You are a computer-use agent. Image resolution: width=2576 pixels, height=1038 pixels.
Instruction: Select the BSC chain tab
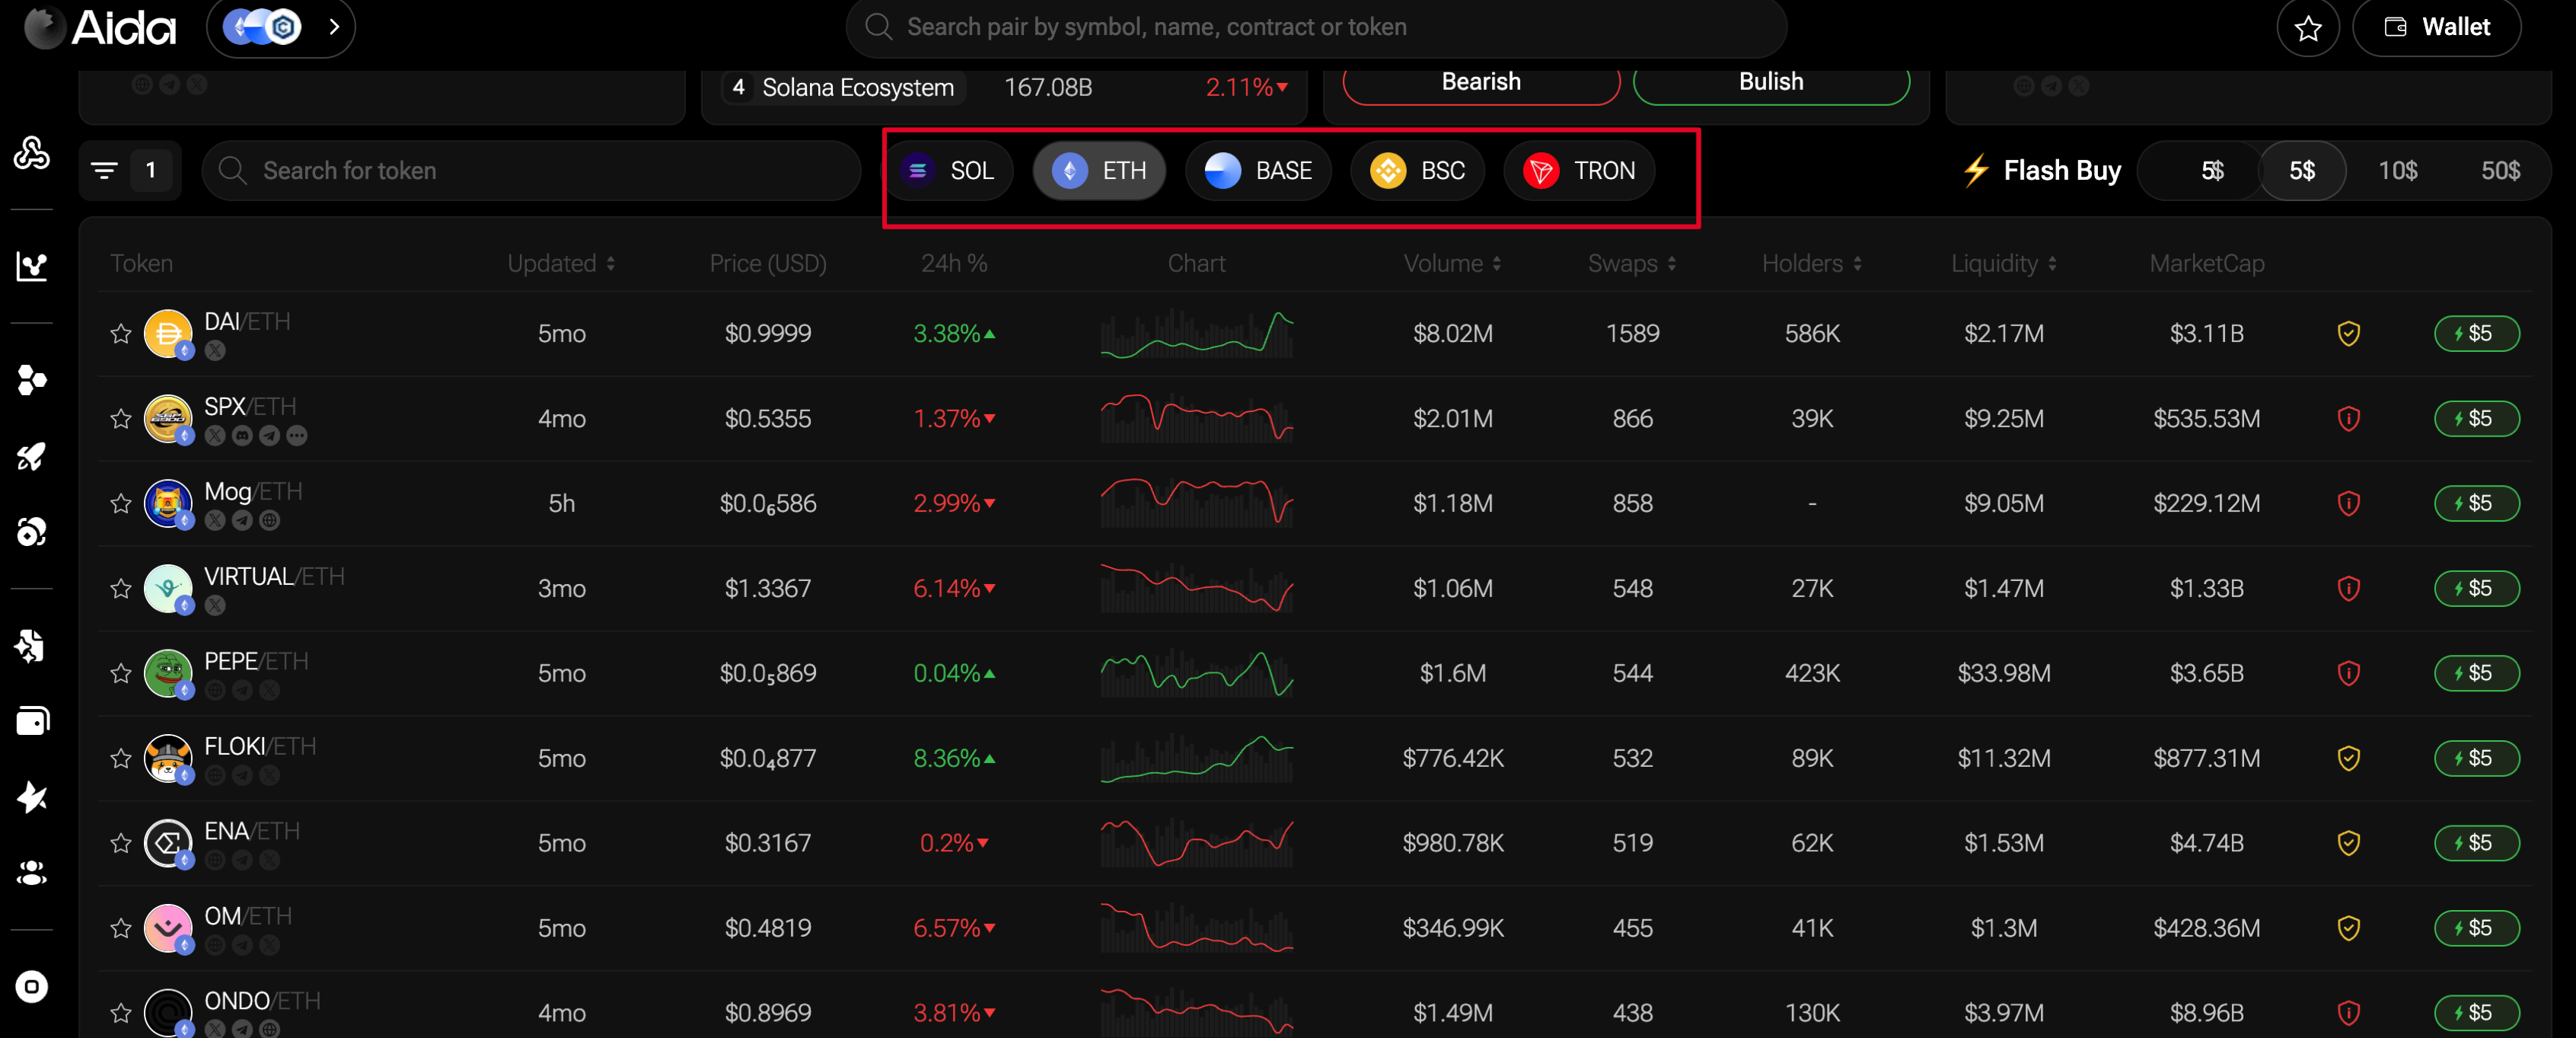tap(1417, 171)
